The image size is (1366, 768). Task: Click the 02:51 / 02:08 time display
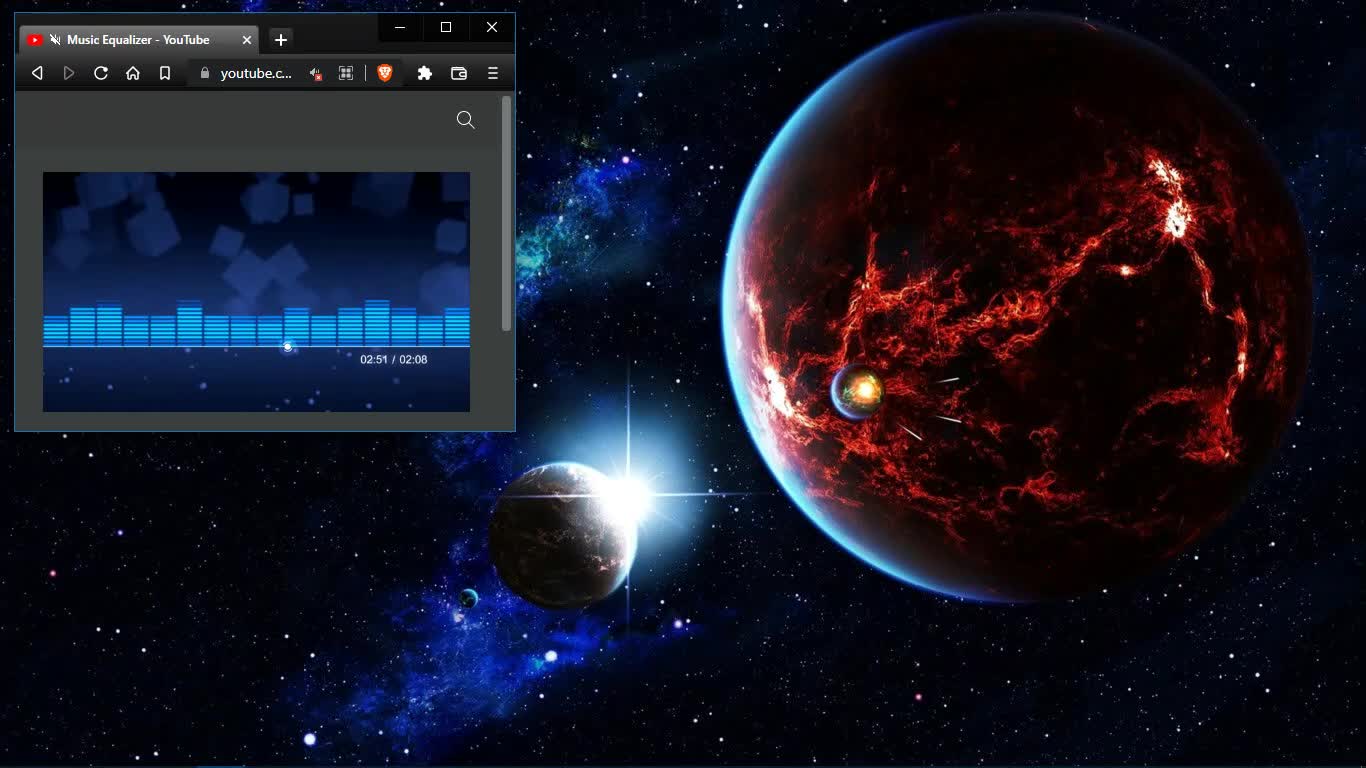[x=394, y=359]
